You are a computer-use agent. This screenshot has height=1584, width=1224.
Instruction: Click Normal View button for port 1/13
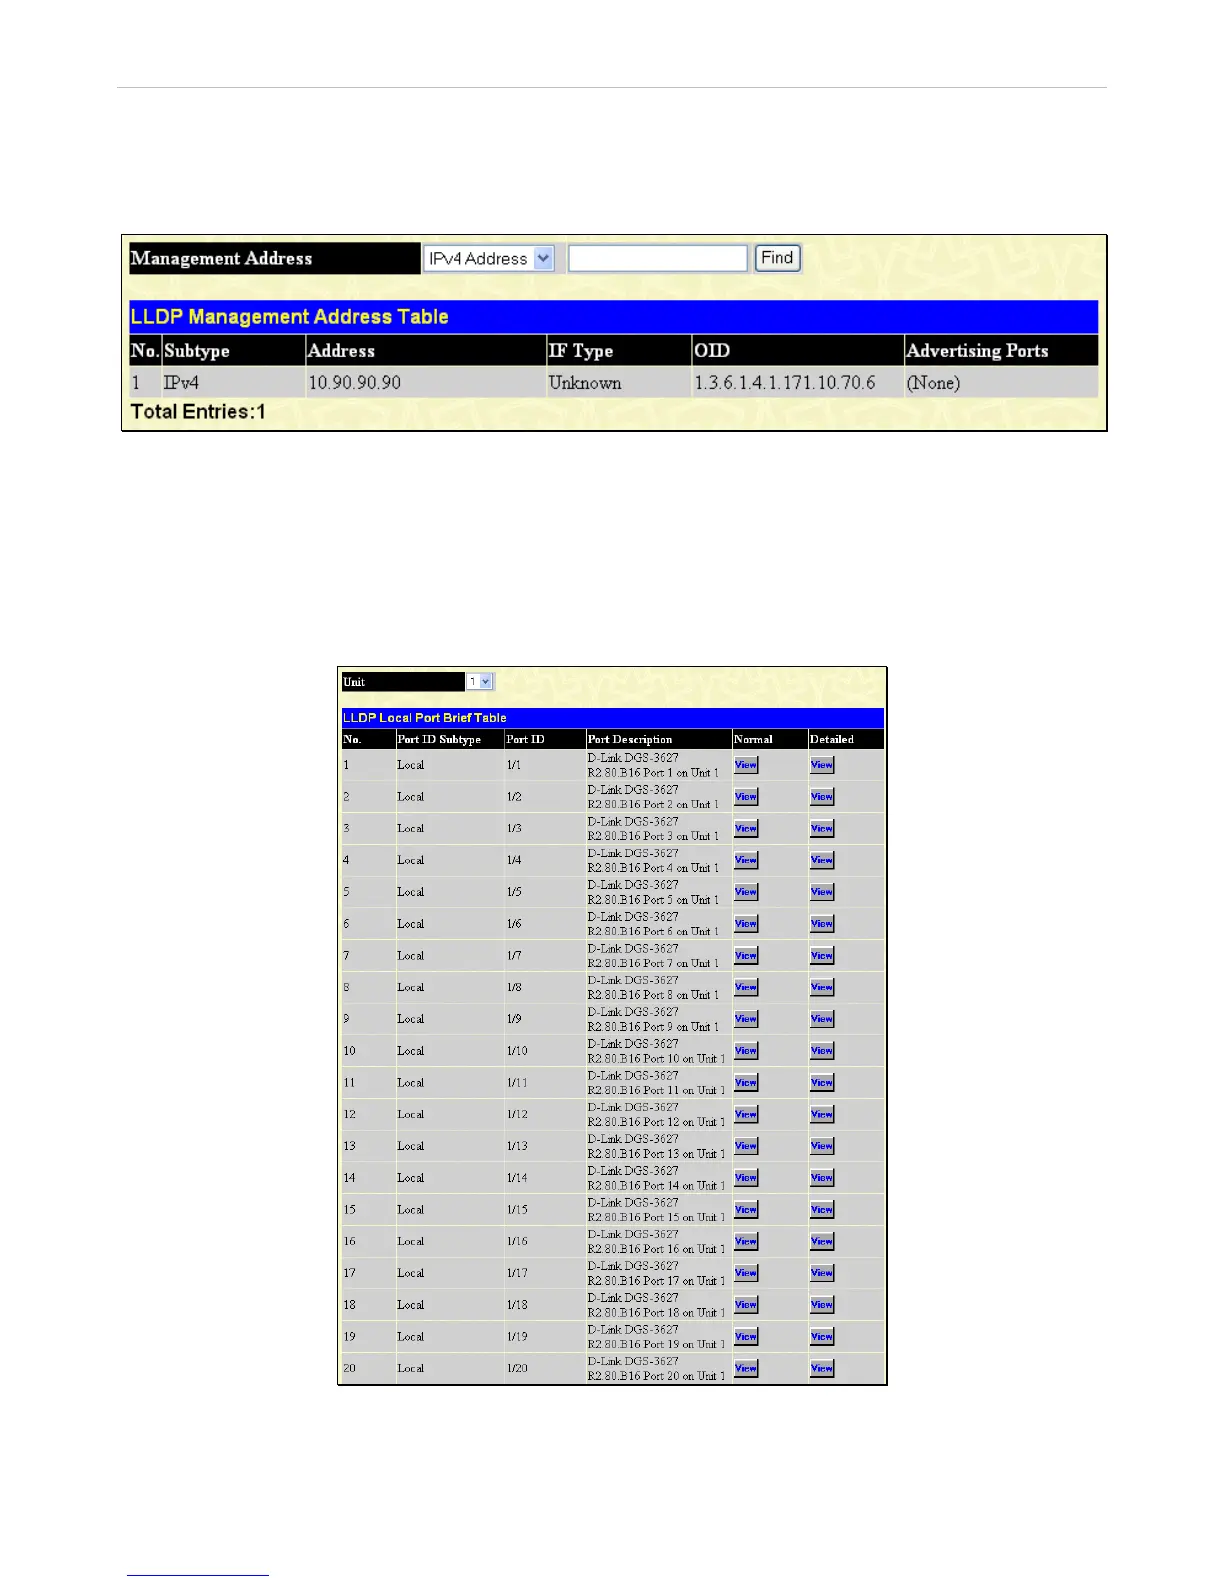click(746, 1146)
